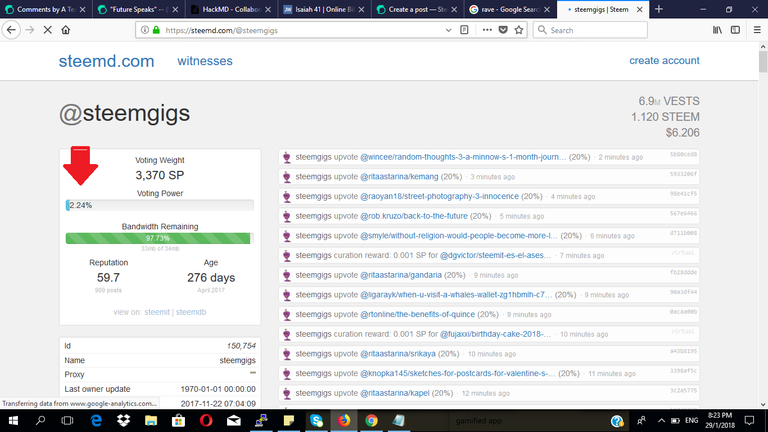View profile on steemdb link
Viewport: 768px width, 432px height.
(x=191, y=312)
